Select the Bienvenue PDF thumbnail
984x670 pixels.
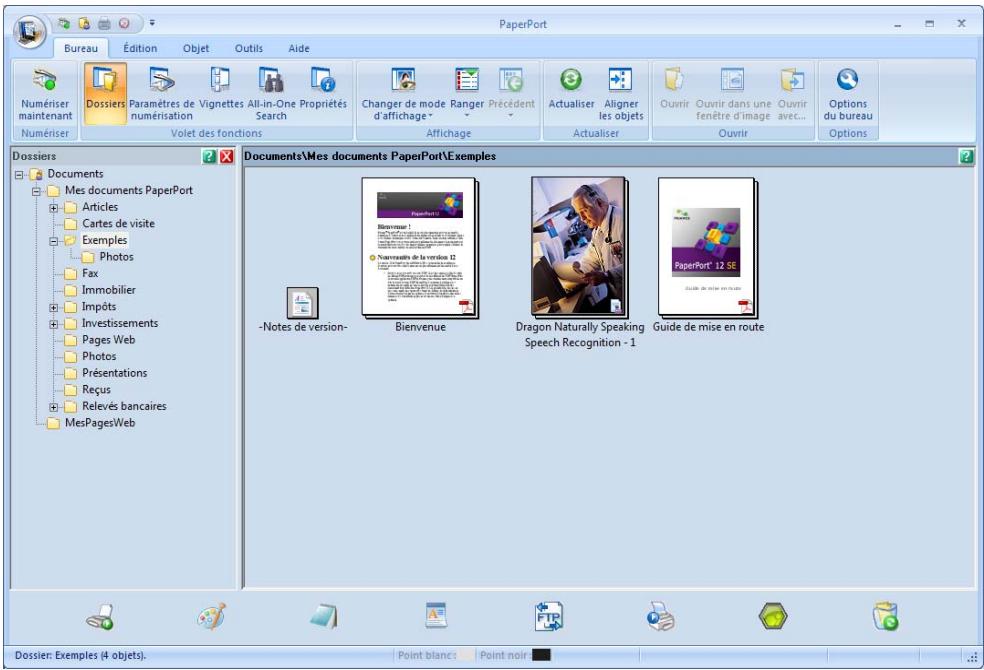(420, 247)
